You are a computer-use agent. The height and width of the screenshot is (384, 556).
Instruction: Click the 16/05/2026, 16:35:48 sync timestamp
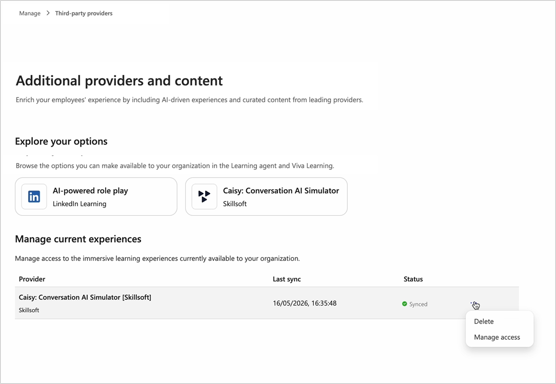pos(305,303)
